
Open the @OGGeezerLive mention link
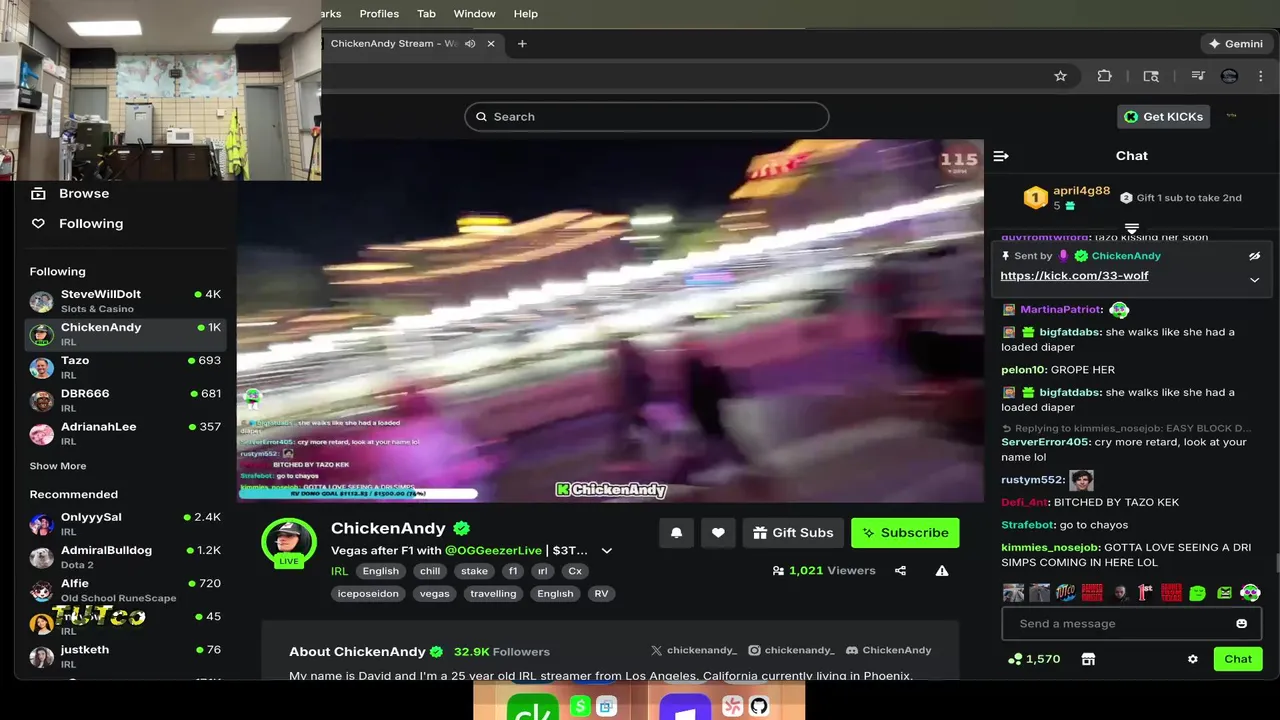coord(493,551)
